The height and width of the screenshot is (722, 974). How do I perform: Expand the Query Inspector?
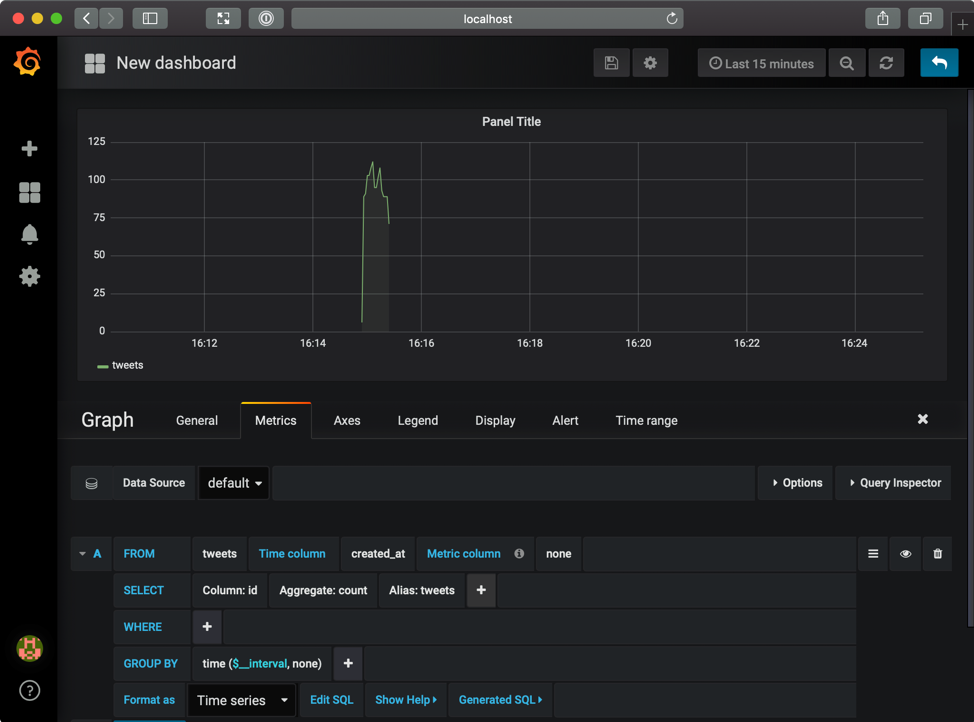point(895,483)
